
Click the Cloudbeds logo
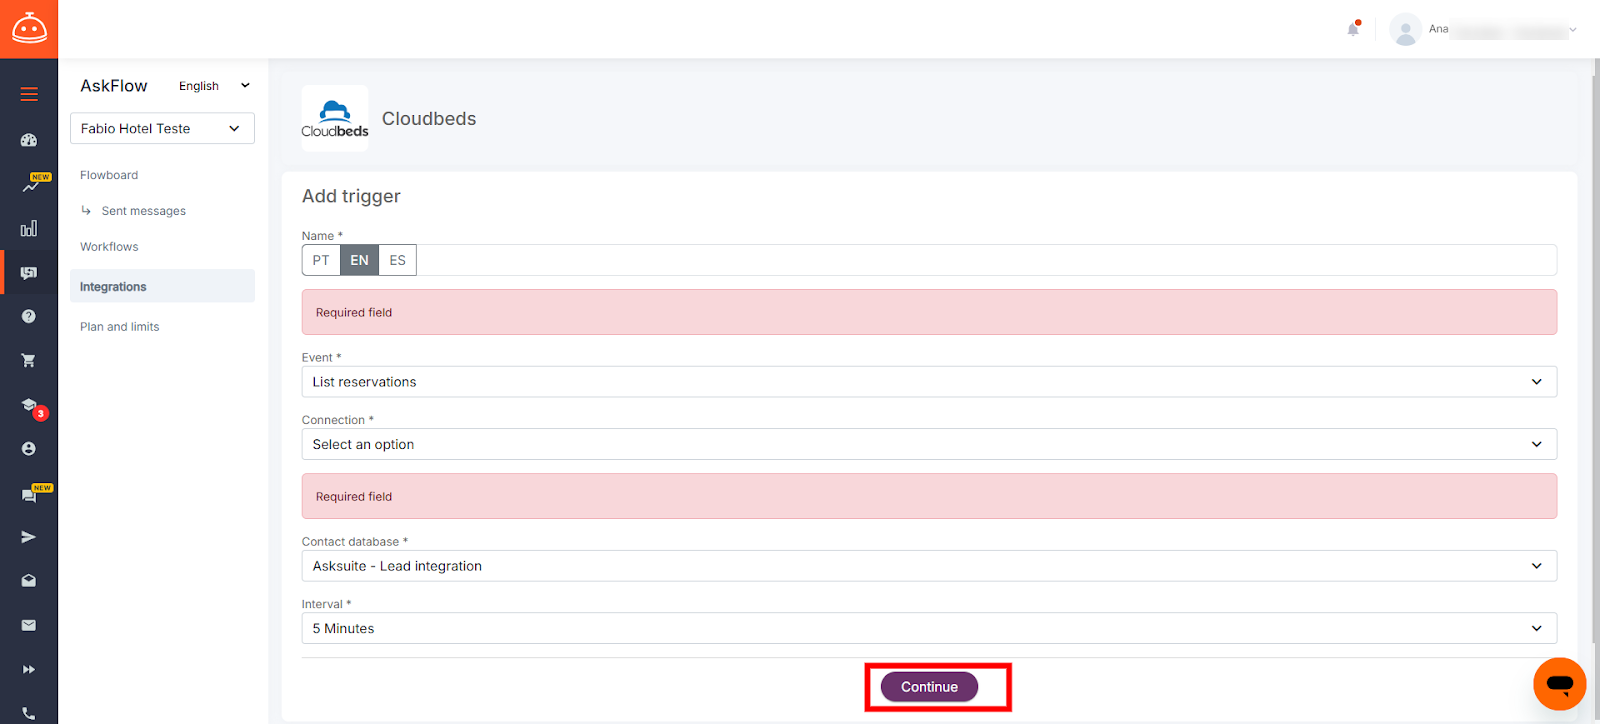[x=335, y=118]
